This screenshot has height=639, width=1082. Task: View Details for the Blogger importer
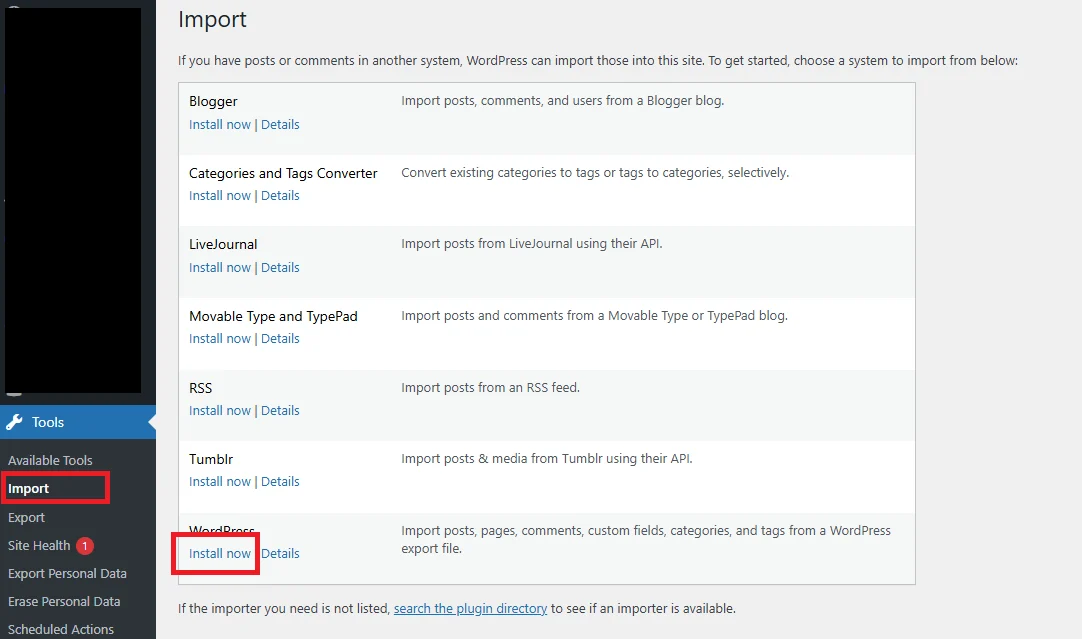(x=280, y=124)
